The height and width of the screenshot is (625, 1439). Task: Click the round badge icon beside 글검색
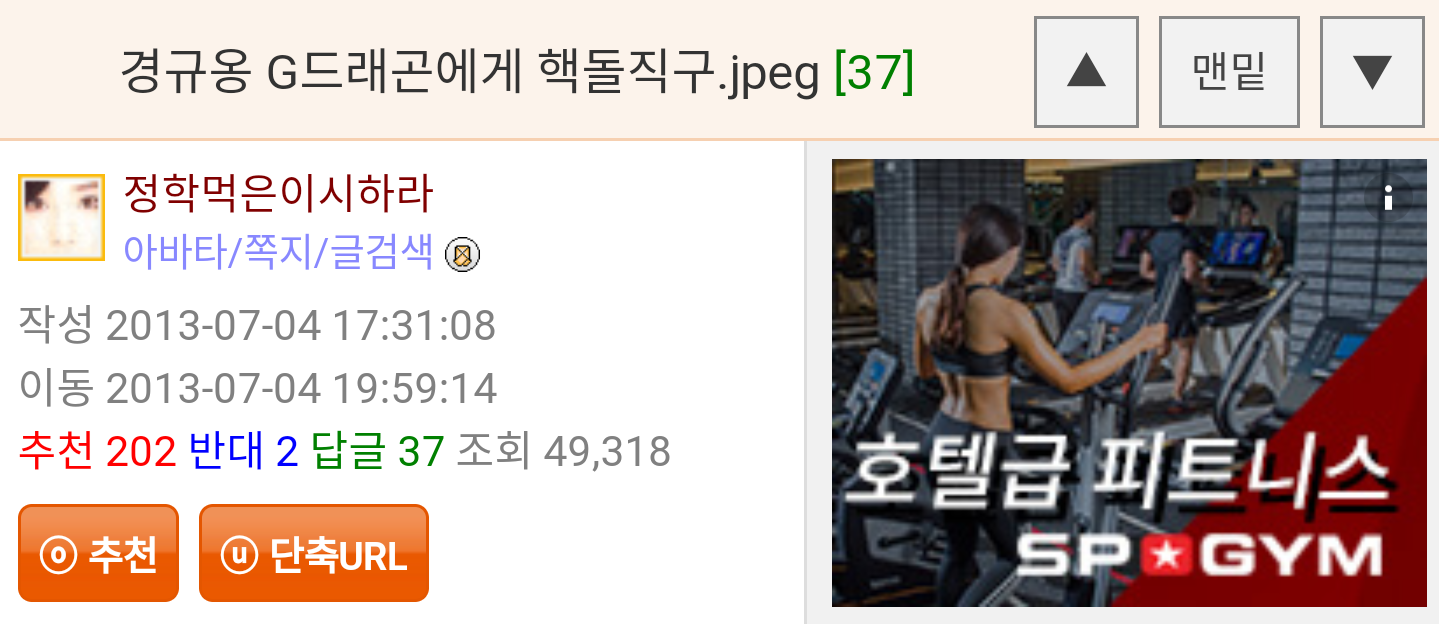[462, 256]
